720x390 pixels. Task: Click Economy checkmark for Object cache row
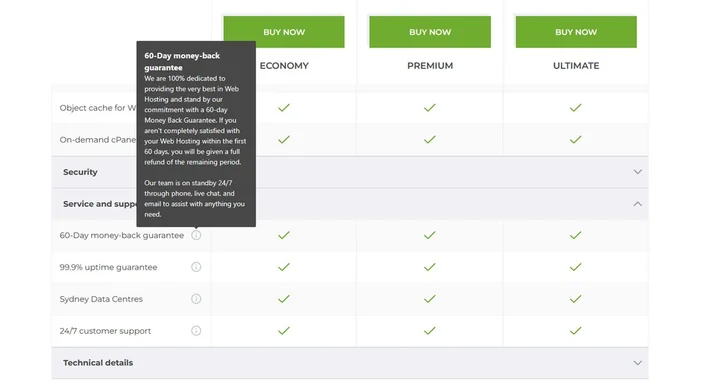[x=284, y=107]
